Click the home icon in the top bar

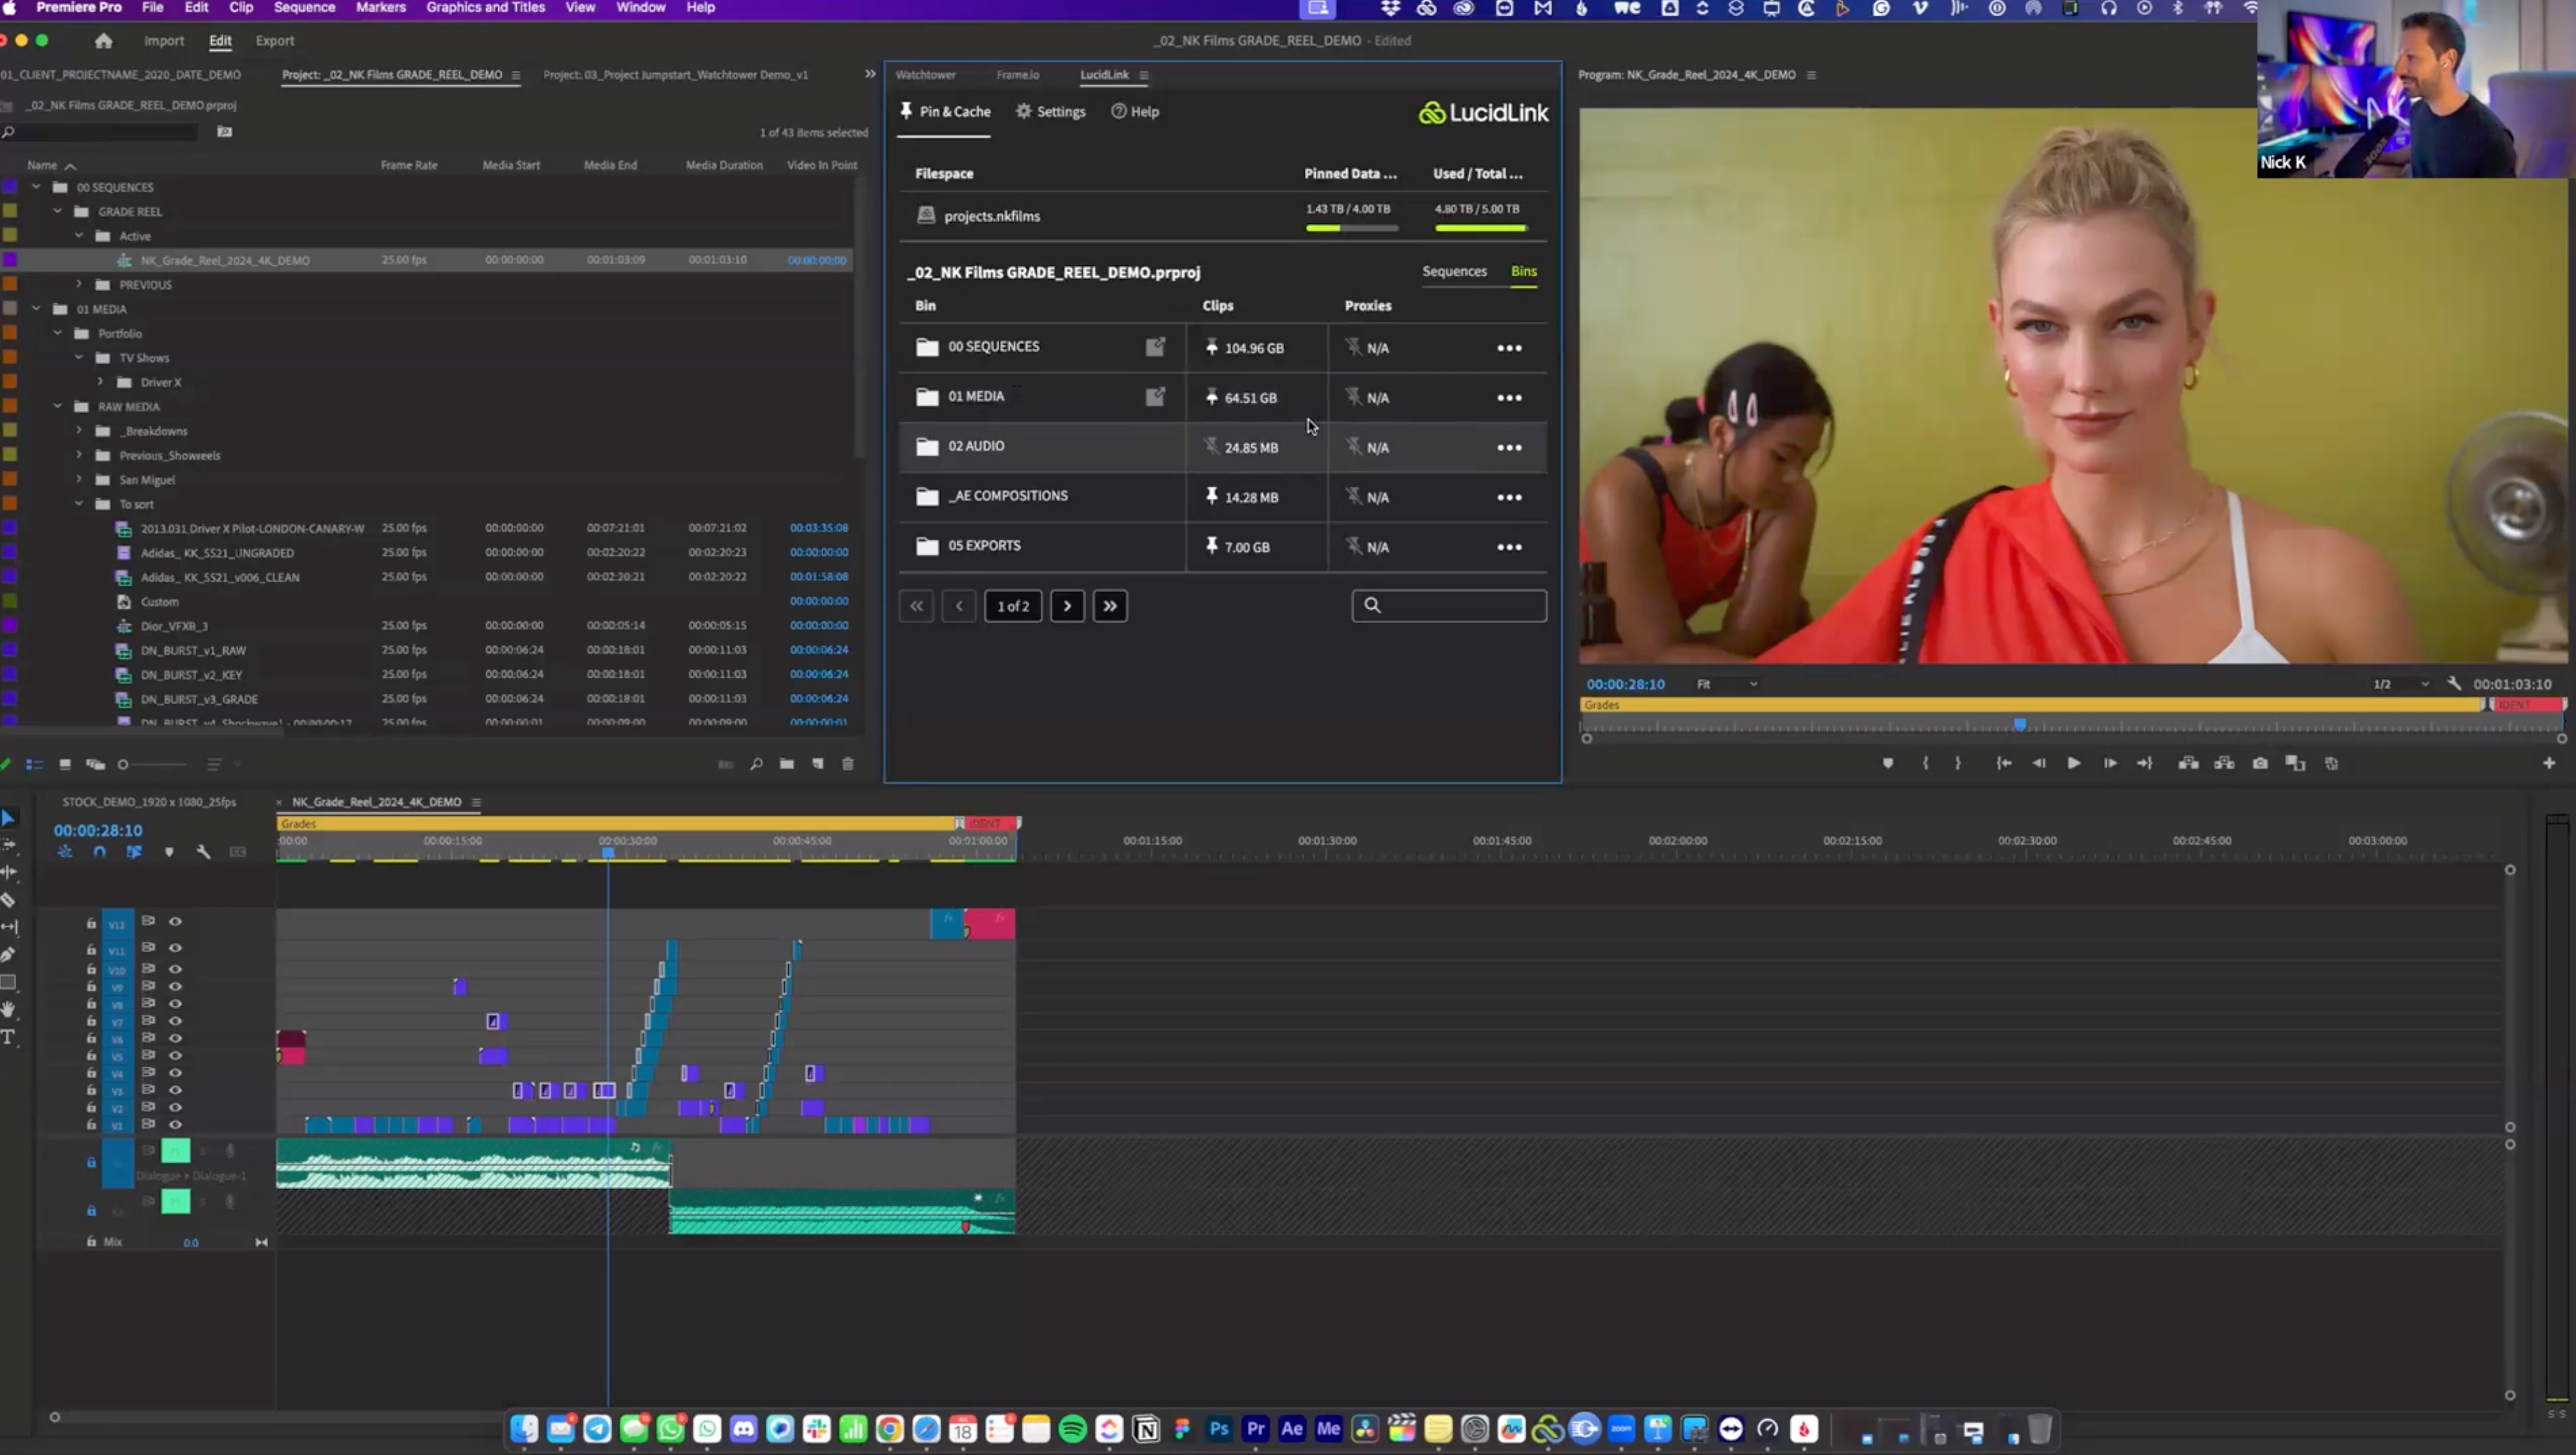pyautogui.click(x=103, y=41)
